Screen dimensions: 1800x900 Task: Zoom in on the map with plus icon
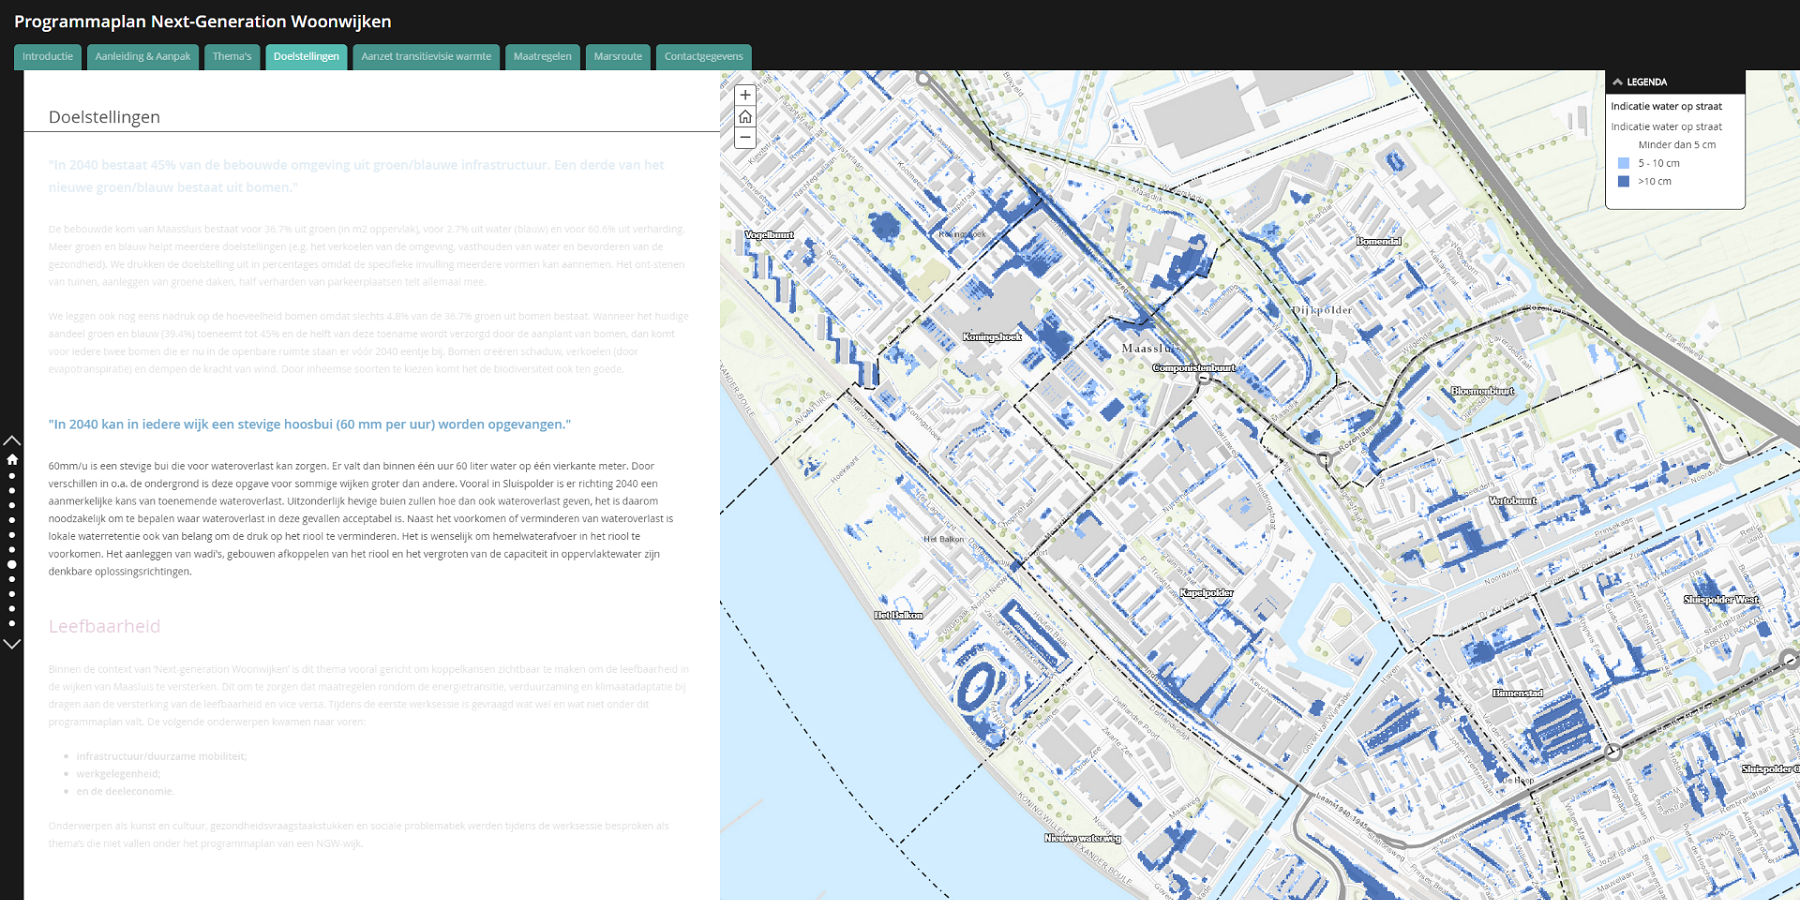pos(744,94)
